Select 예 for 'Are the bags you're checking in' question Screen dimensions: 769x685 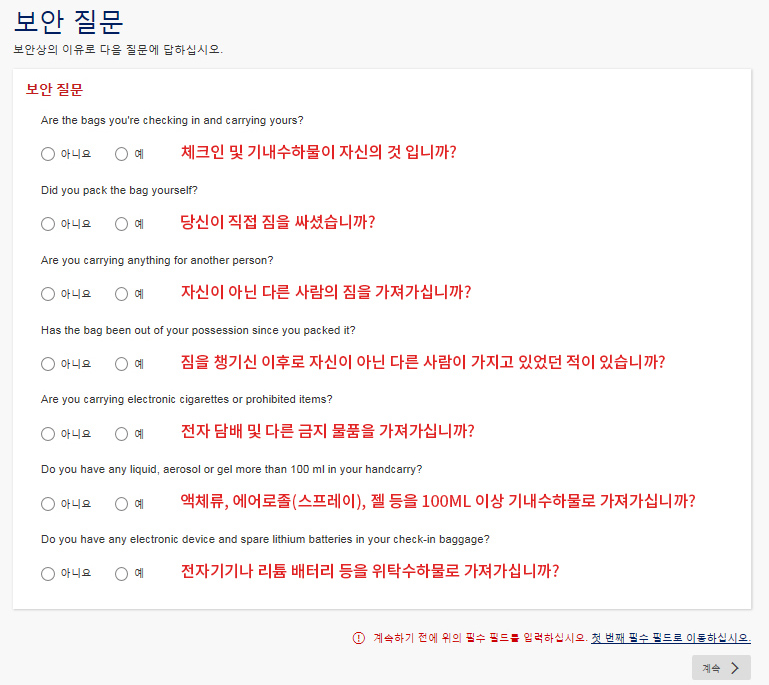(121, 154)
